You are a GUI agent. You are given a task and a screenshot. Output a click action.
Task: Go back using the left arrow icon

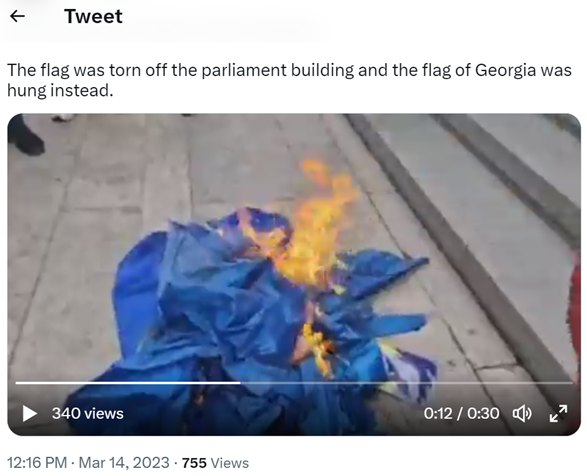point(17,16)
